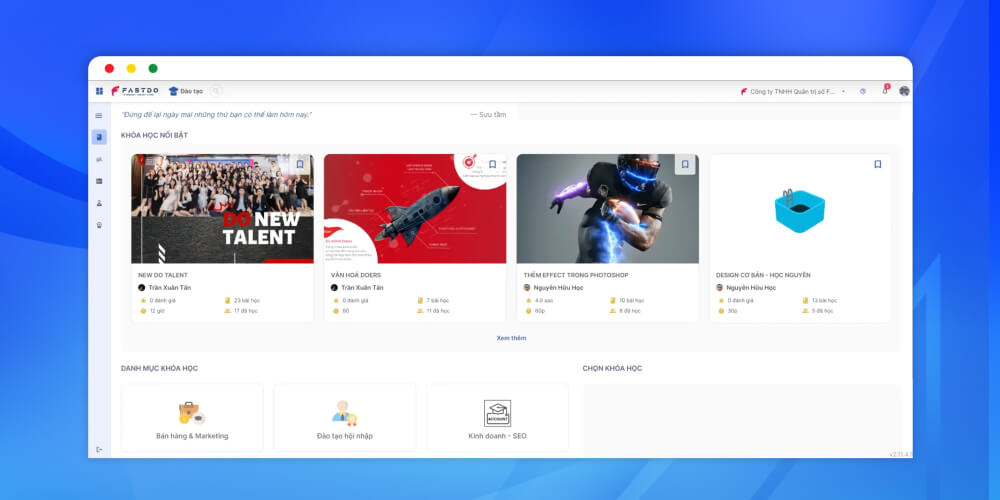
Task: Click the search icon in header
Action: tap(216, 91)
